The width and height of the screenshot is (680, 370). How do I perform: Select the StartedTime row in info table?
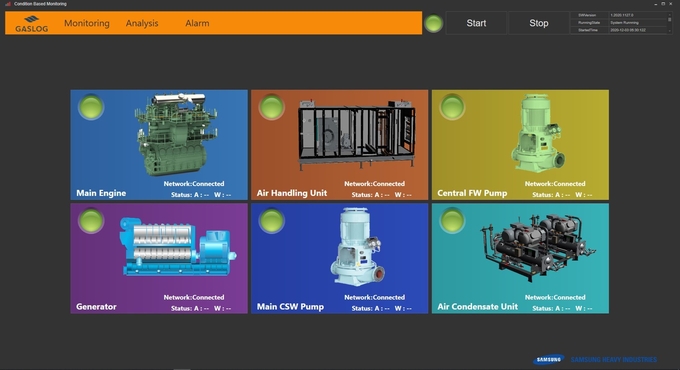(x=619, y=30)
